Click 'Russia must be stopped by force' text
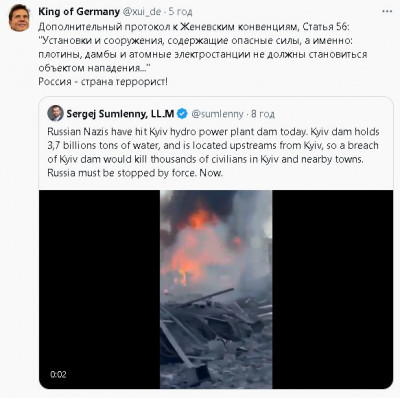Viewport: 400px width, 398px height. click(x=121, y=173)
